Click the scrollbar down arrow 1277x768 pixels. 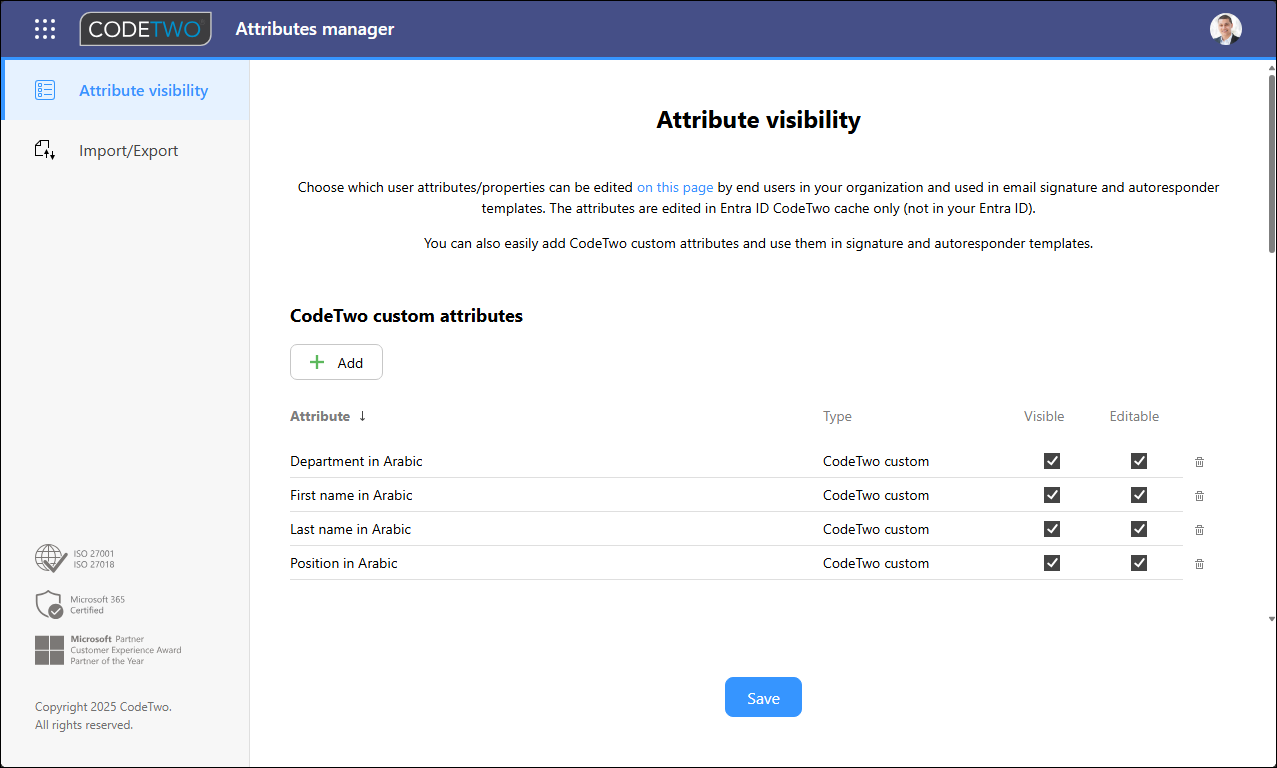click(x=1271, y=619)
